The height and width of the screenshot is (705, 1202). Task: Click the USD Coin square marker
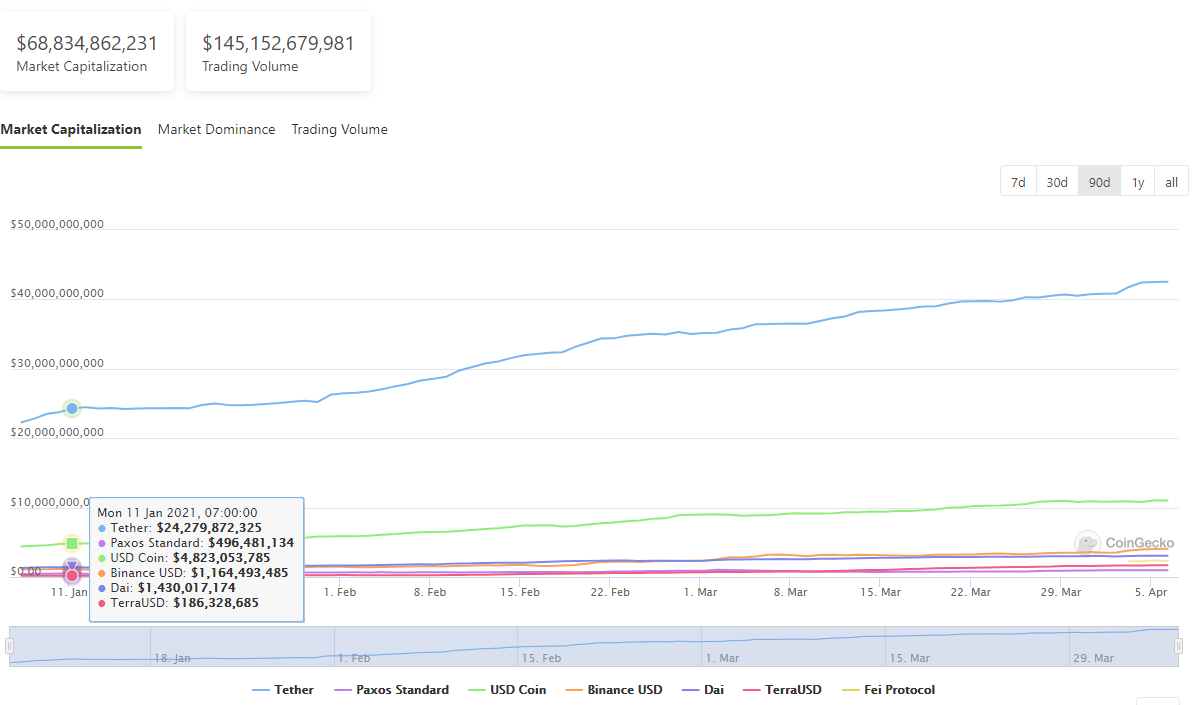point(72,543)
